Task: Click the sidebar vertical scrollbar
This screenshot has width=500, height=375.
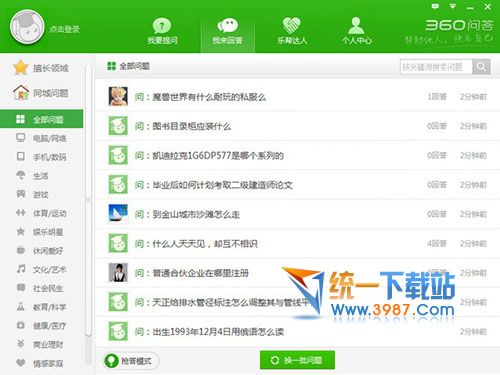Action: point(88,200)
